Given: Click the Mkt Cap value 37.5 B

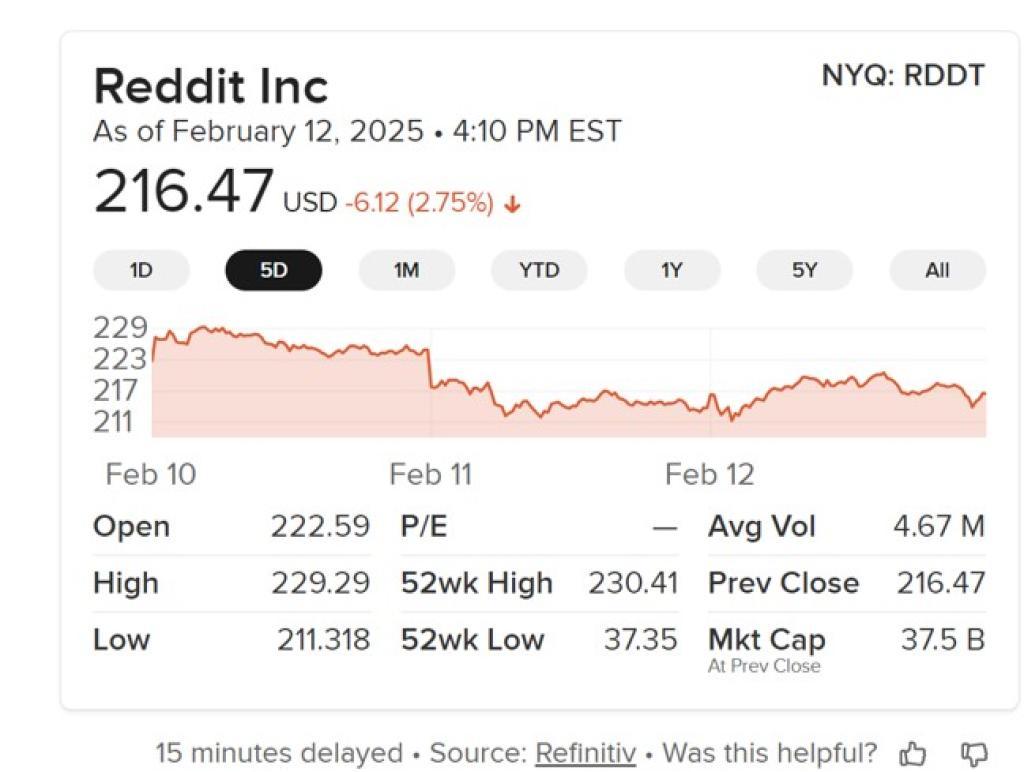Looking at the screenshot, I should click(942, 639).
